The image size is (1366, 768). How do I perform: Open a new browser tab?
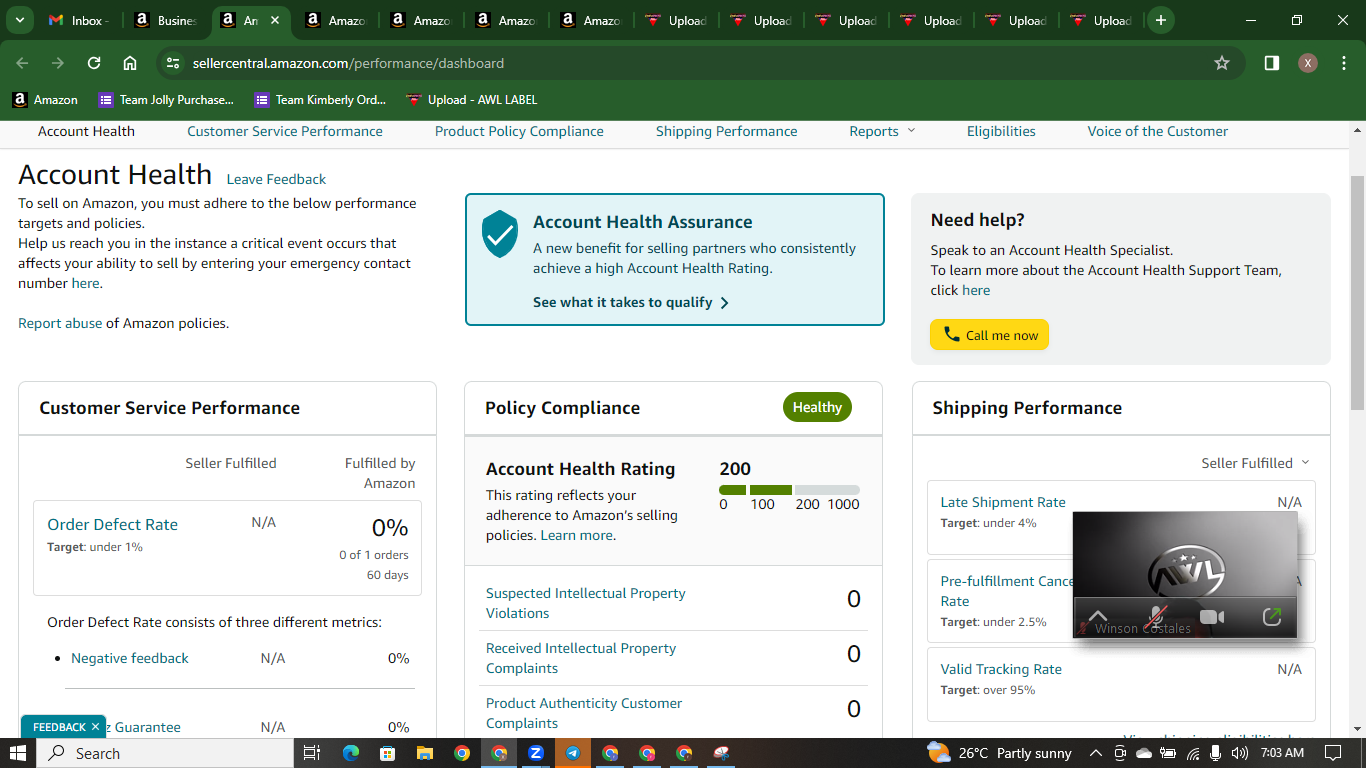click(x=1160, y=20)
